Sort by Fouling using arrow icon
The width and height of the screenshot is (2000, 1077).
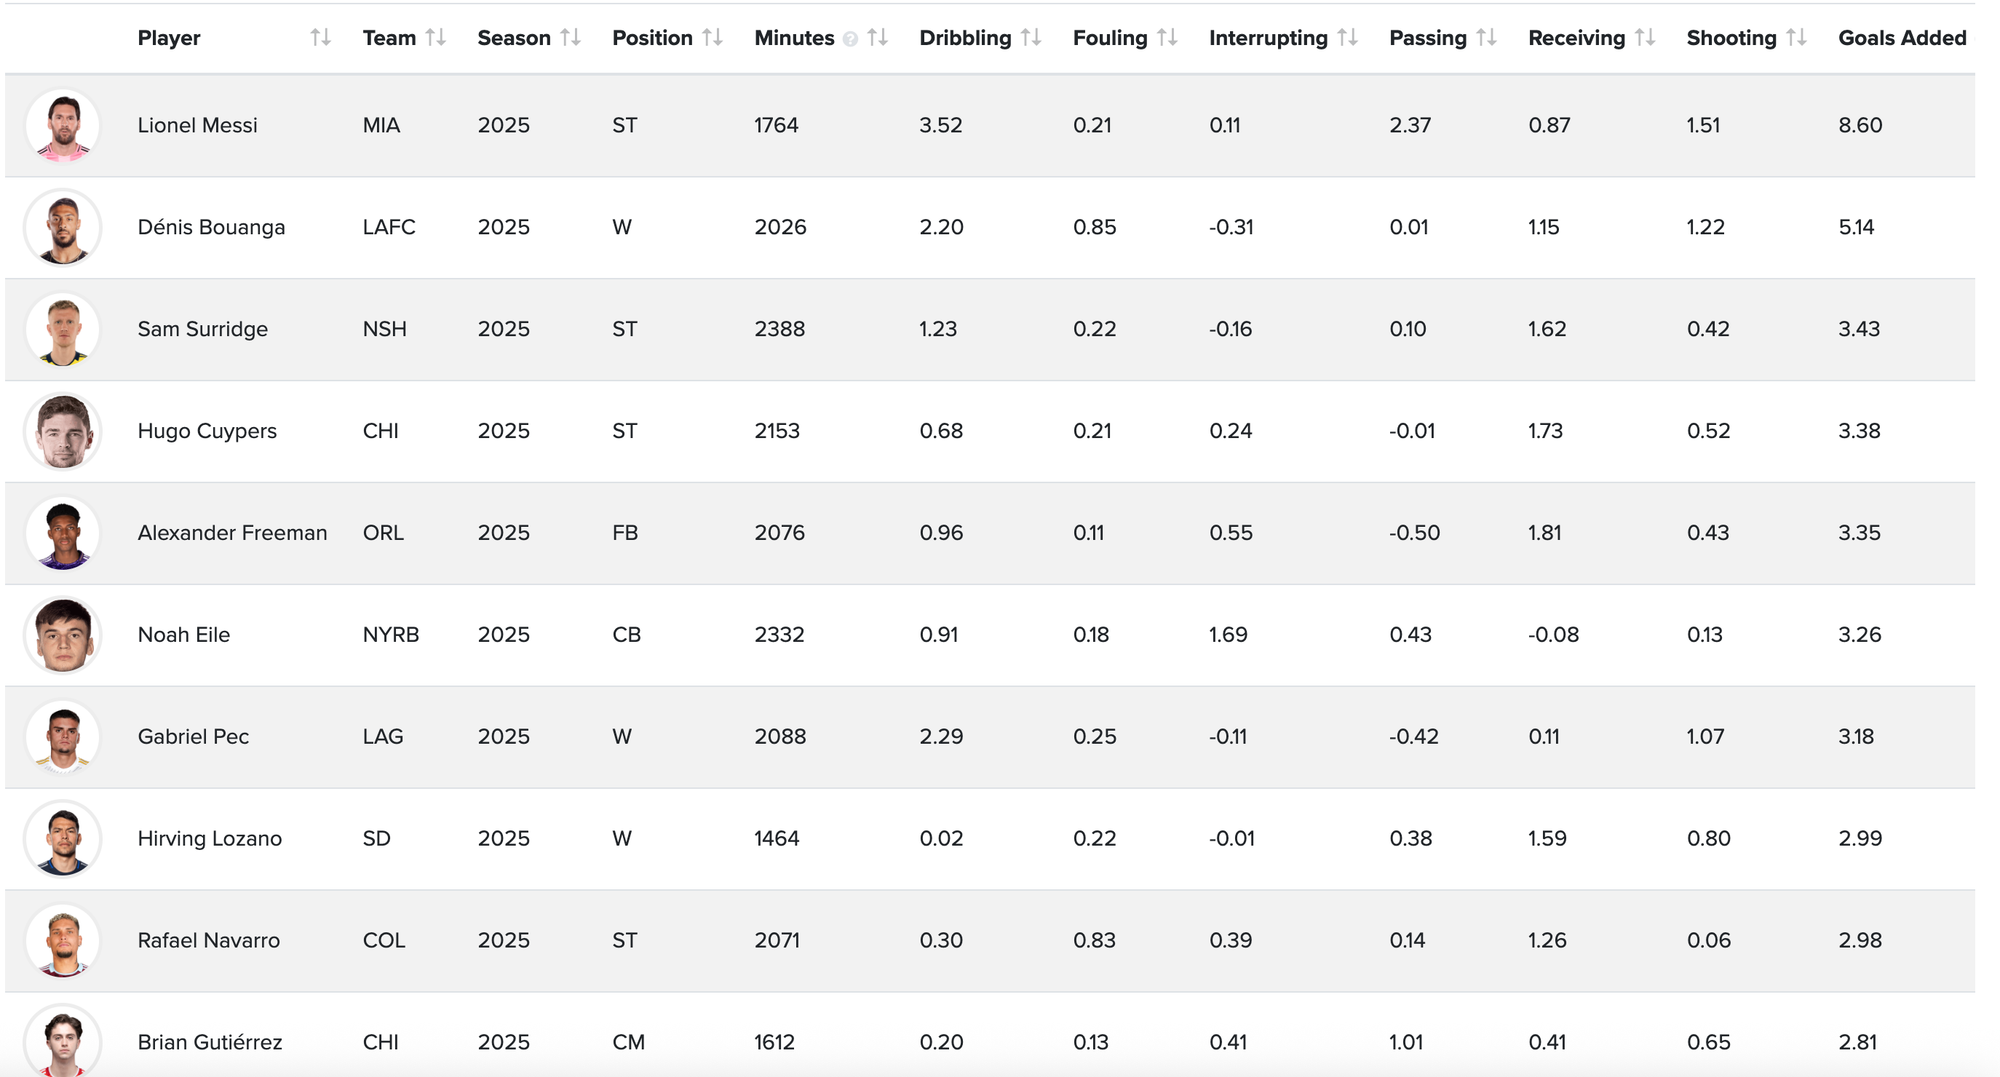point(1167,38)
